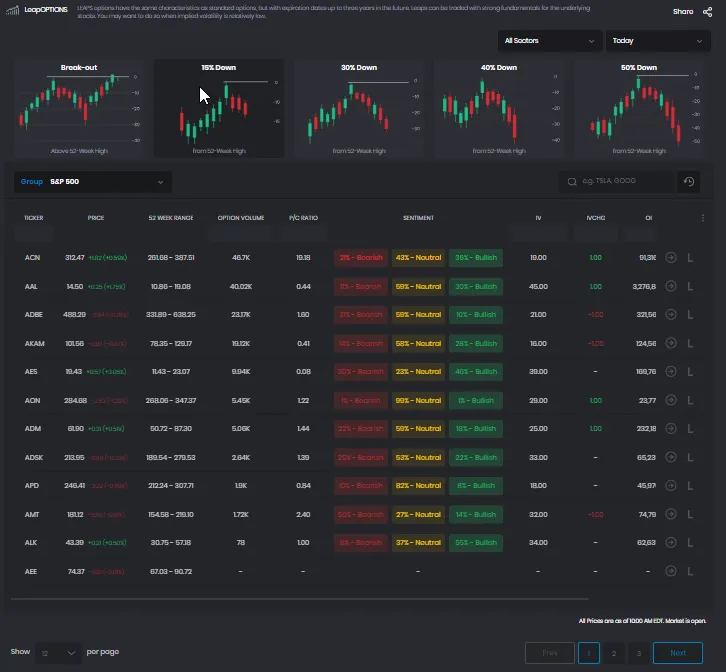Viewport: 726px width, 672px height.
Task: Go to page 3
Action: coord(638,653)
